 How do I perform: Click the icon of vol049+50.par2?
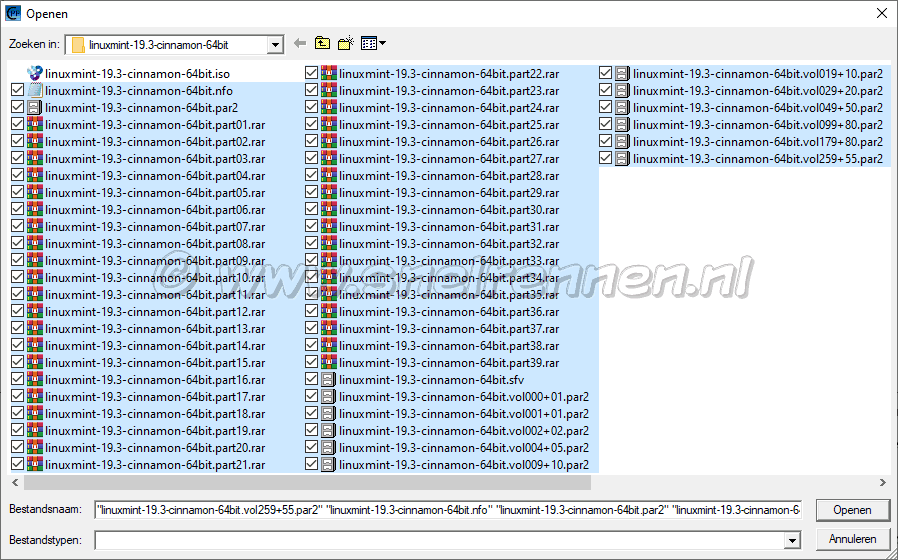(x=623, y=108)
